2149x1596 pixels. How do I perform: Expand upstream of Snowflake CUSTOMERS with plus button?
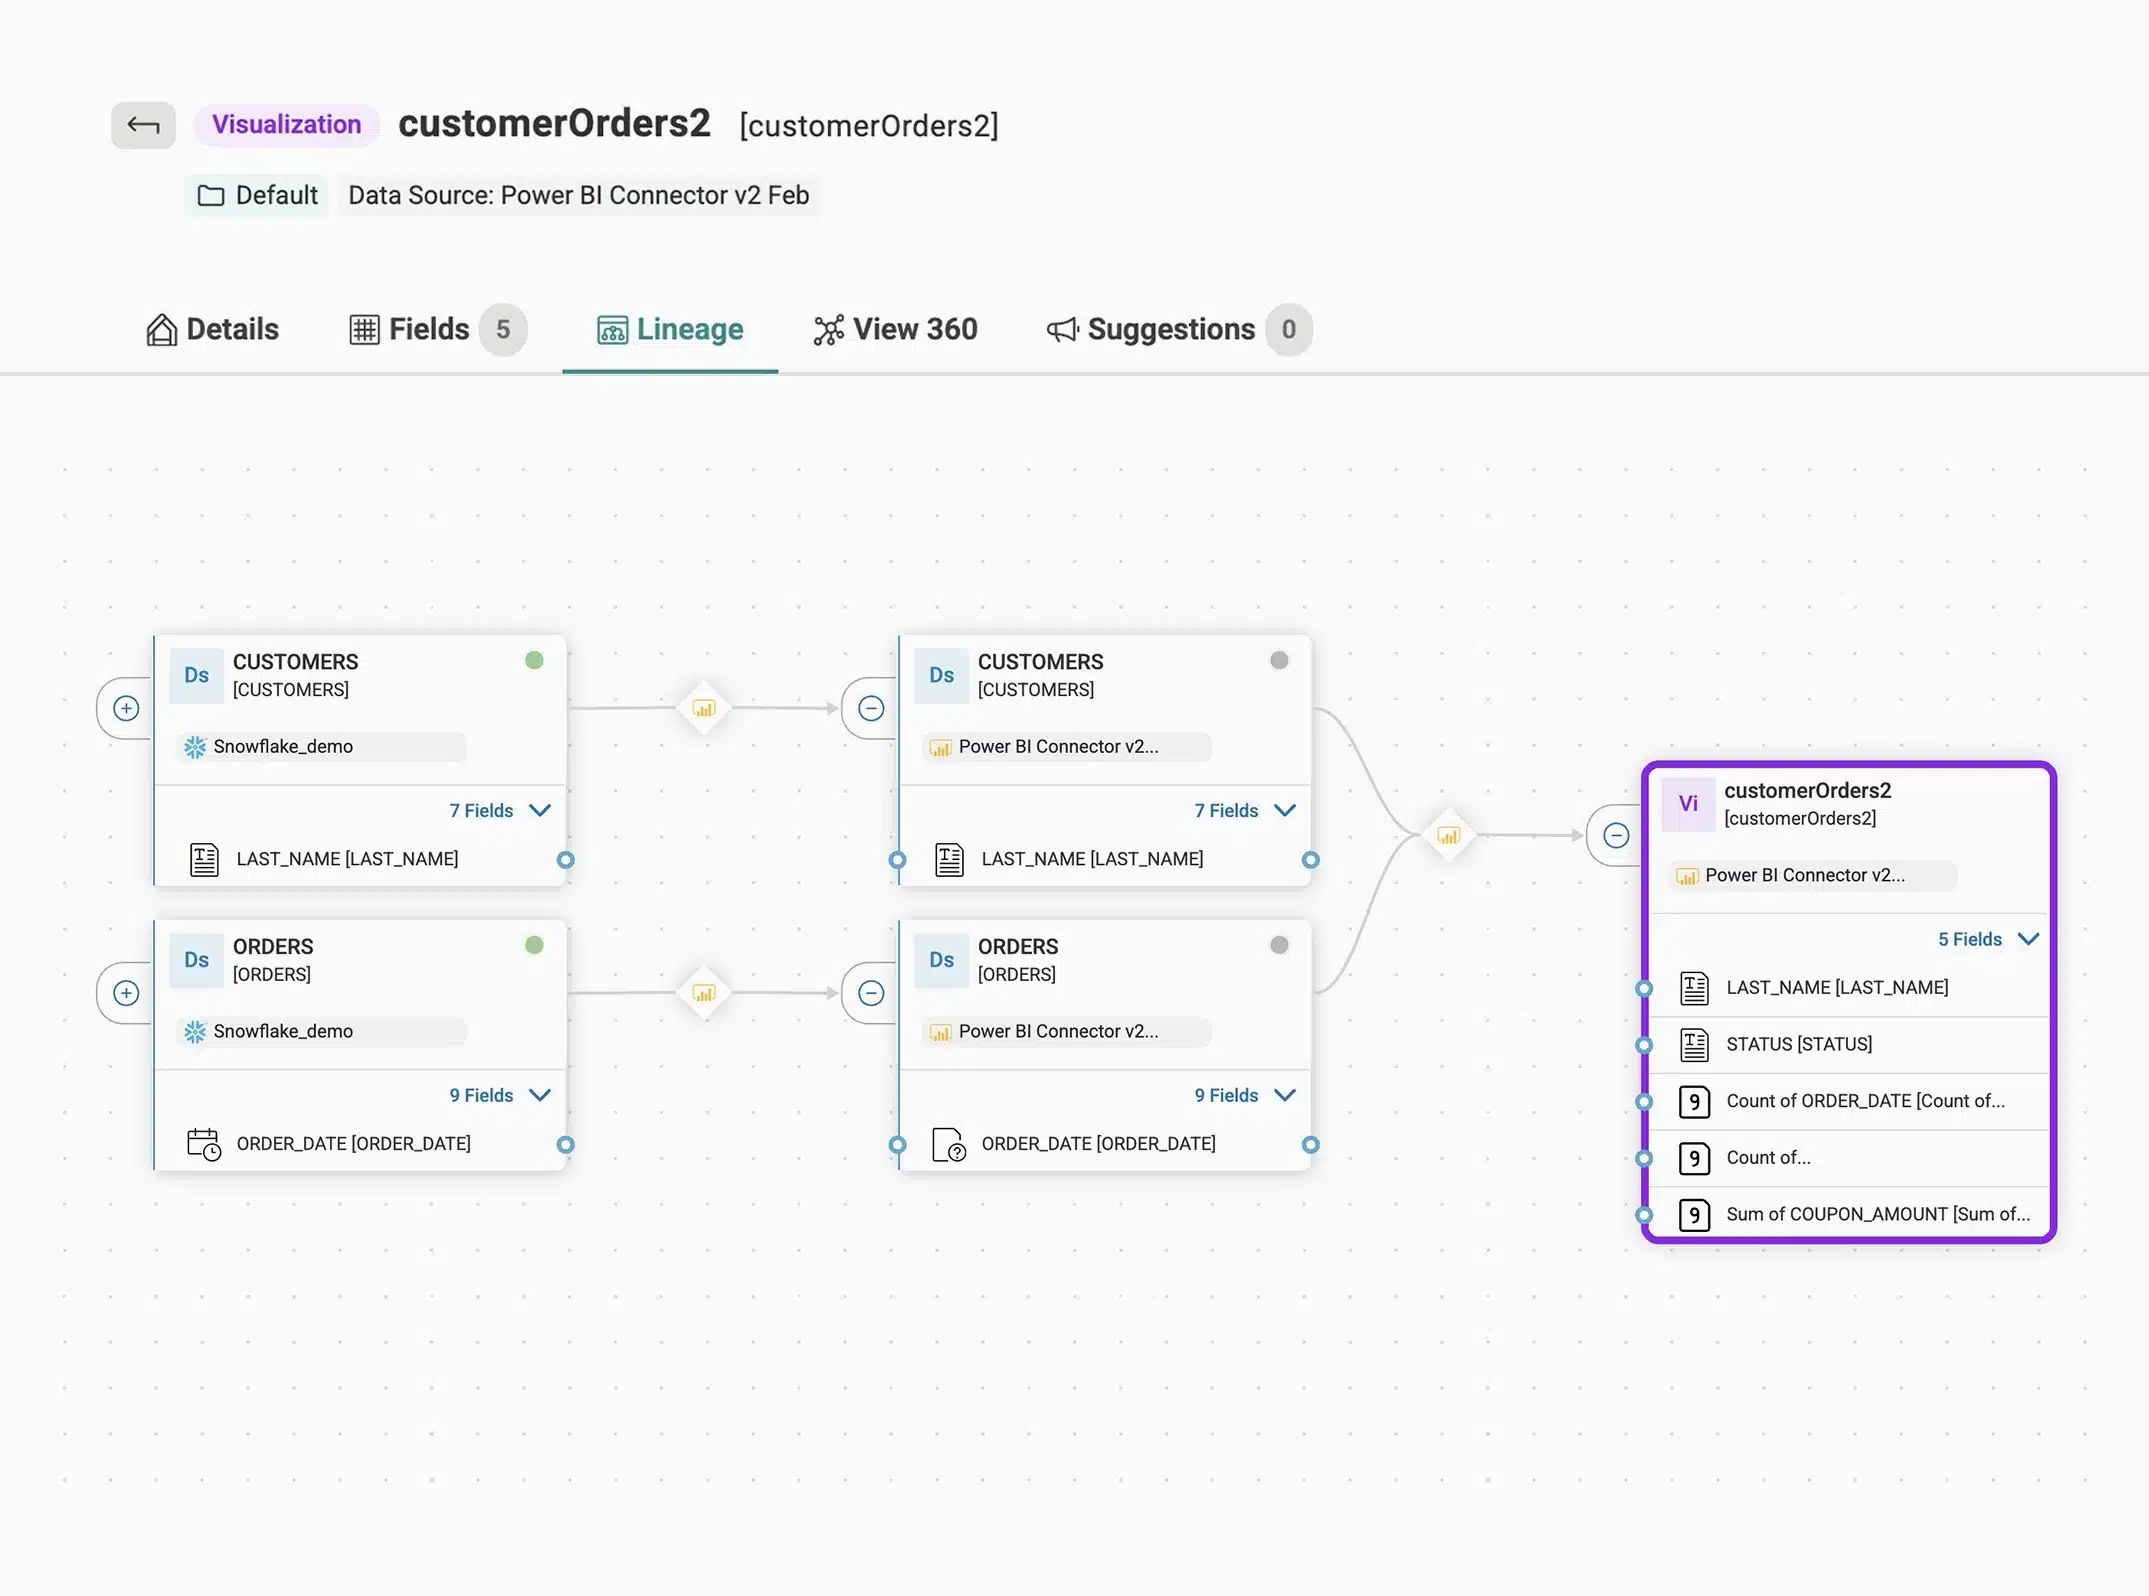pyautogui.click(x=126, y=709)
